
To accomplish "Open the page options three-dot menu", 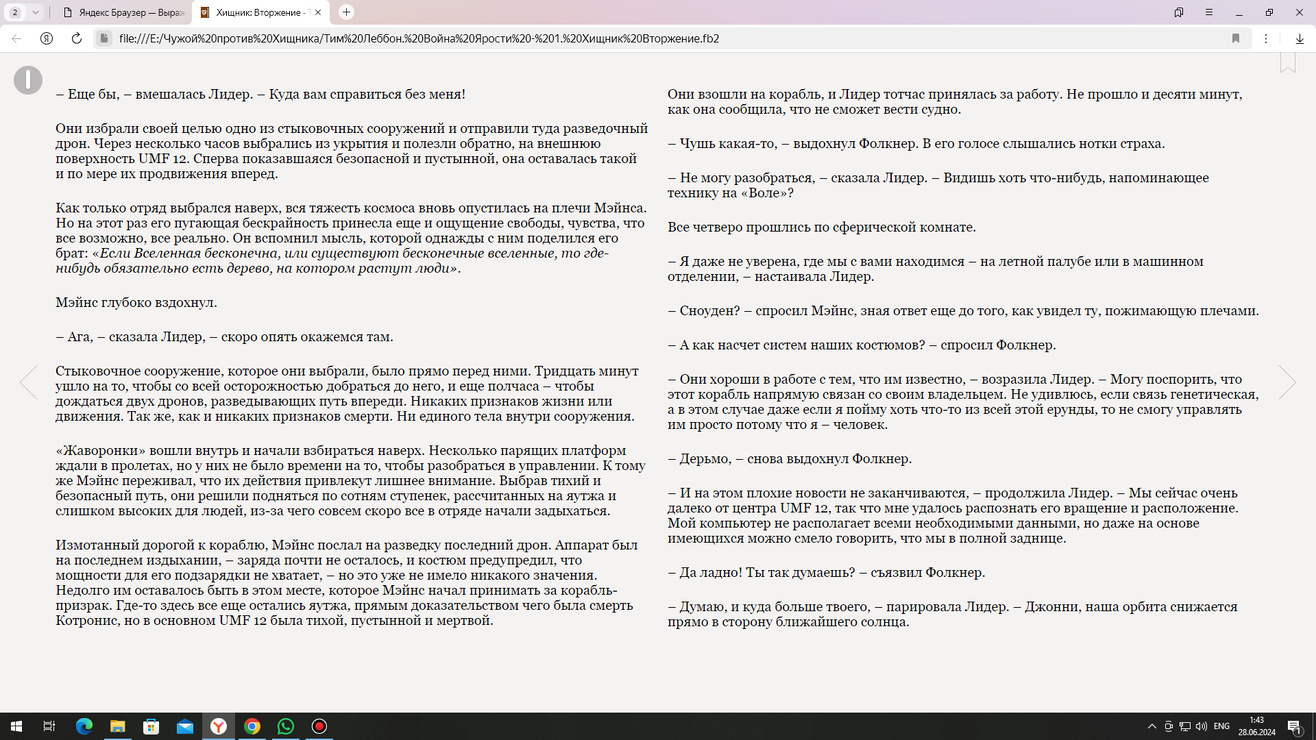I will pos(1266,38).
